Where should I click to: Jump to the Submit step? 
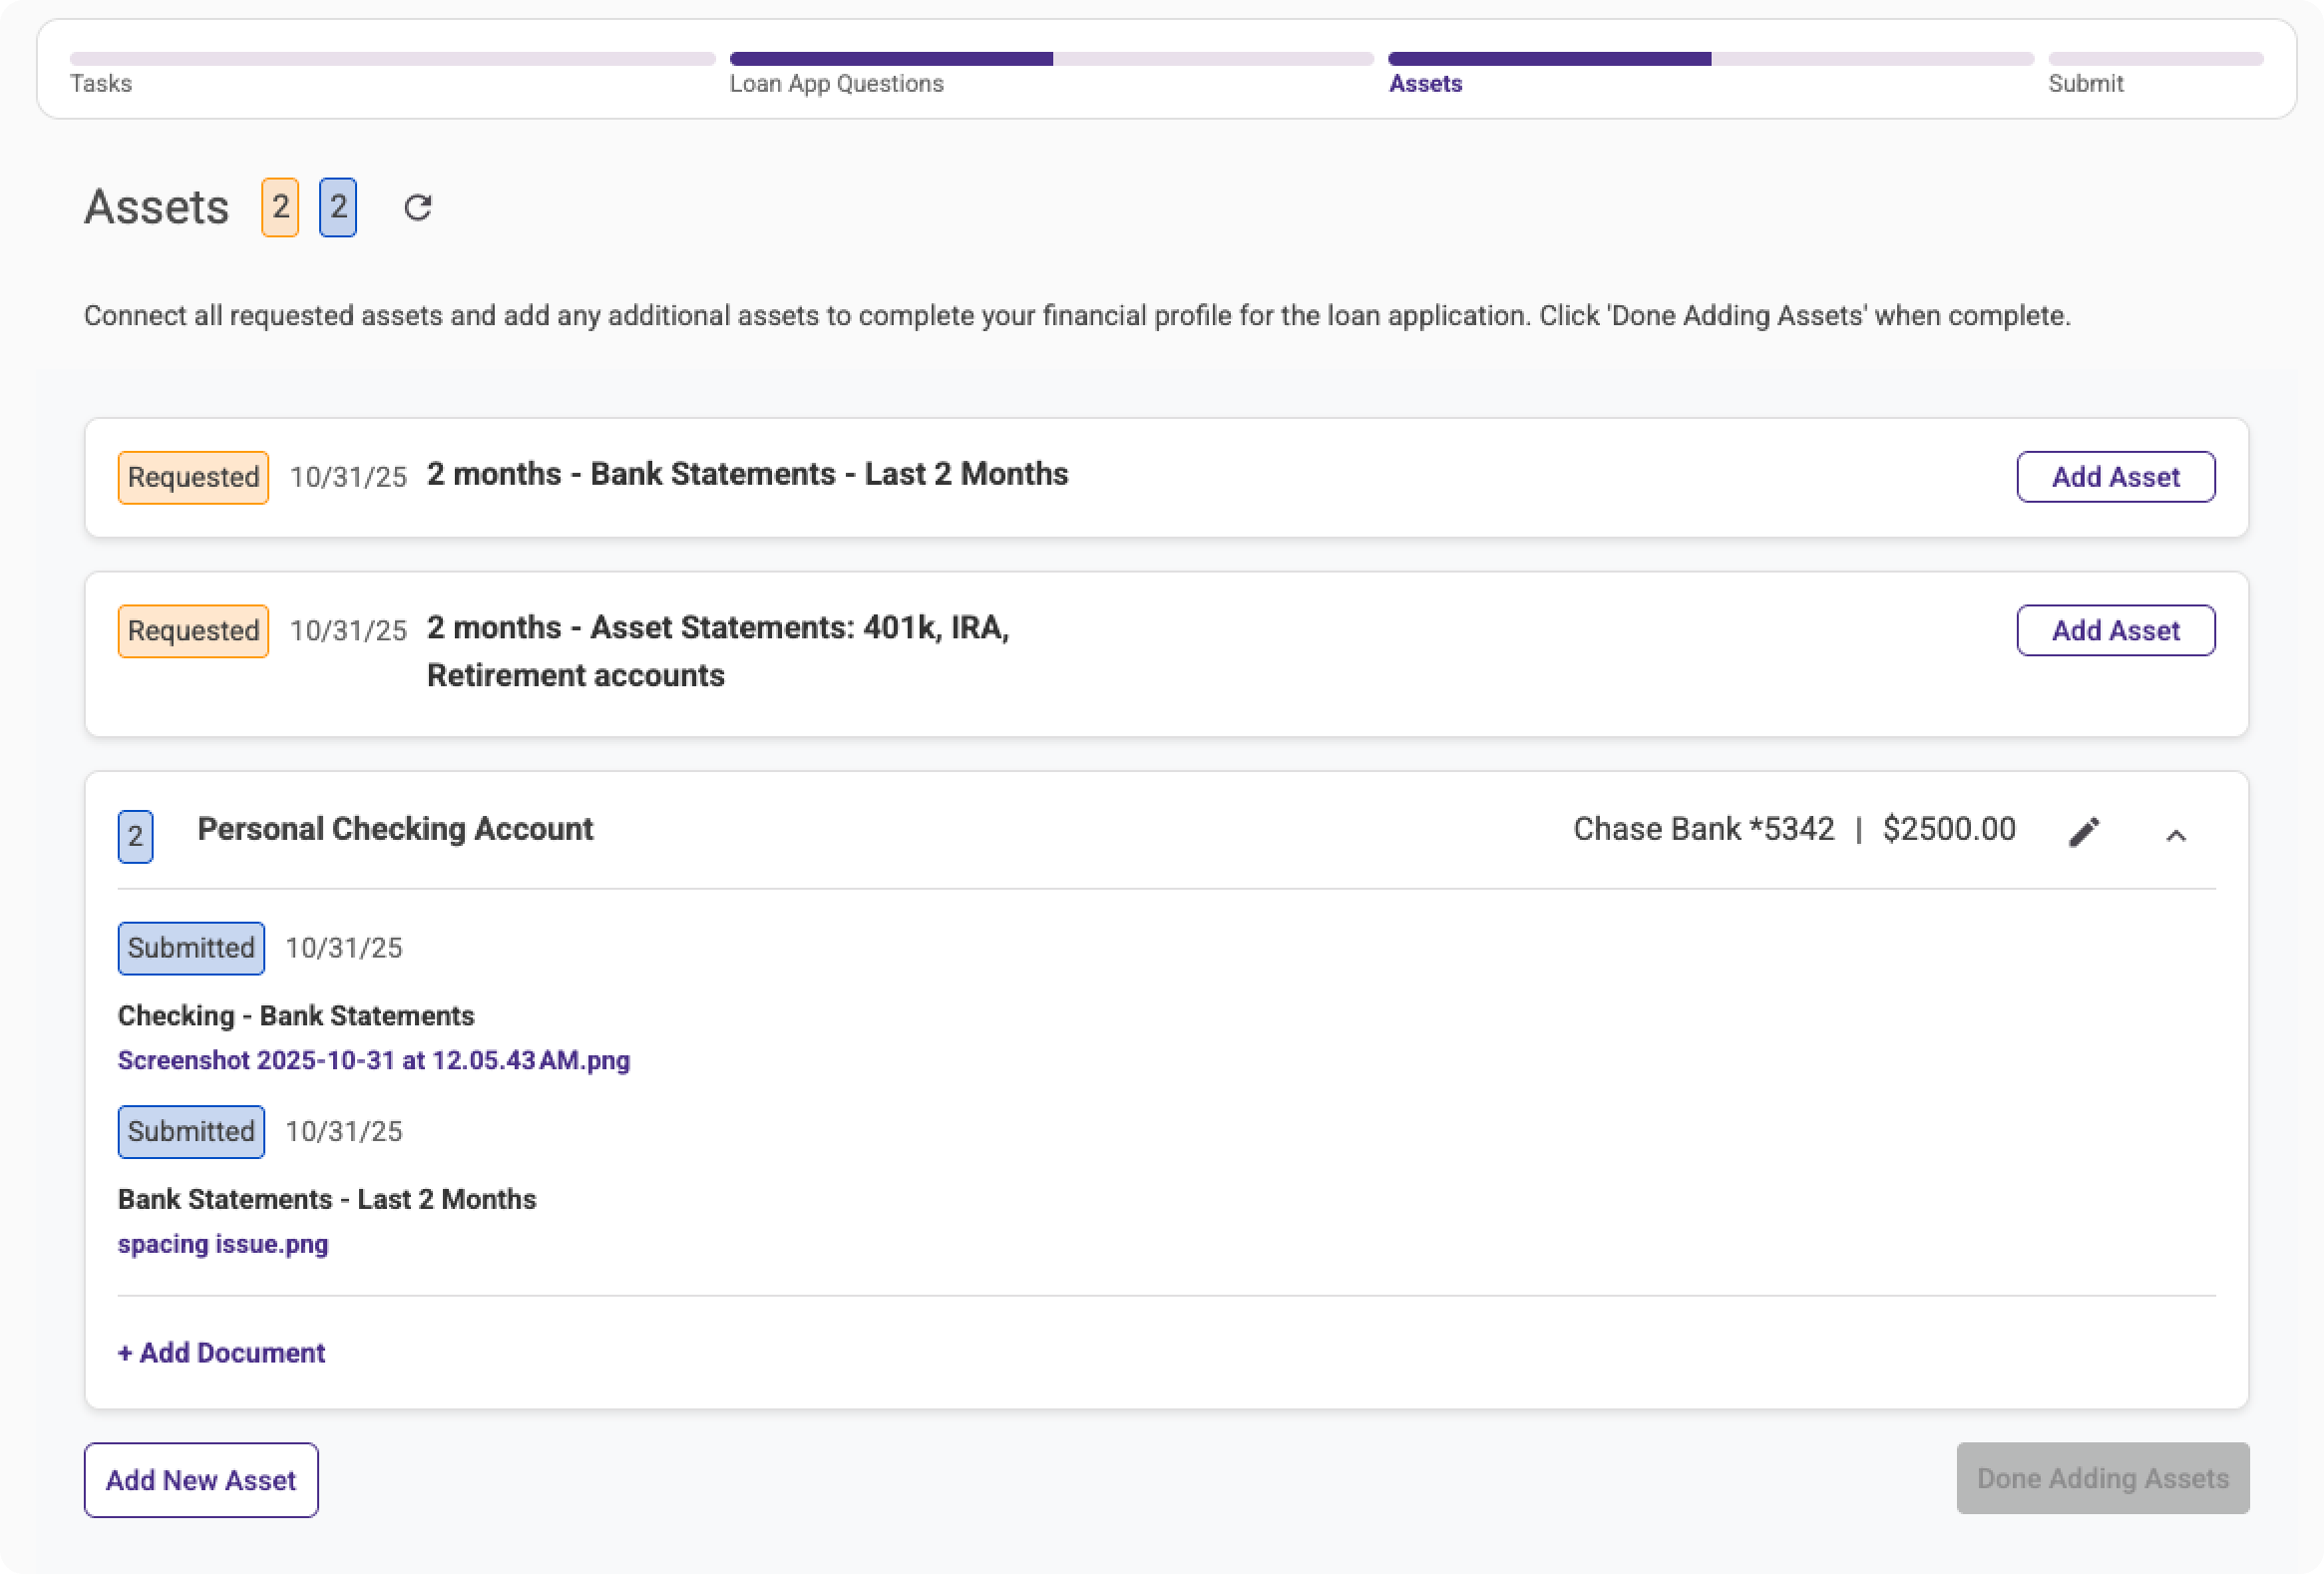pos(2085,84)
